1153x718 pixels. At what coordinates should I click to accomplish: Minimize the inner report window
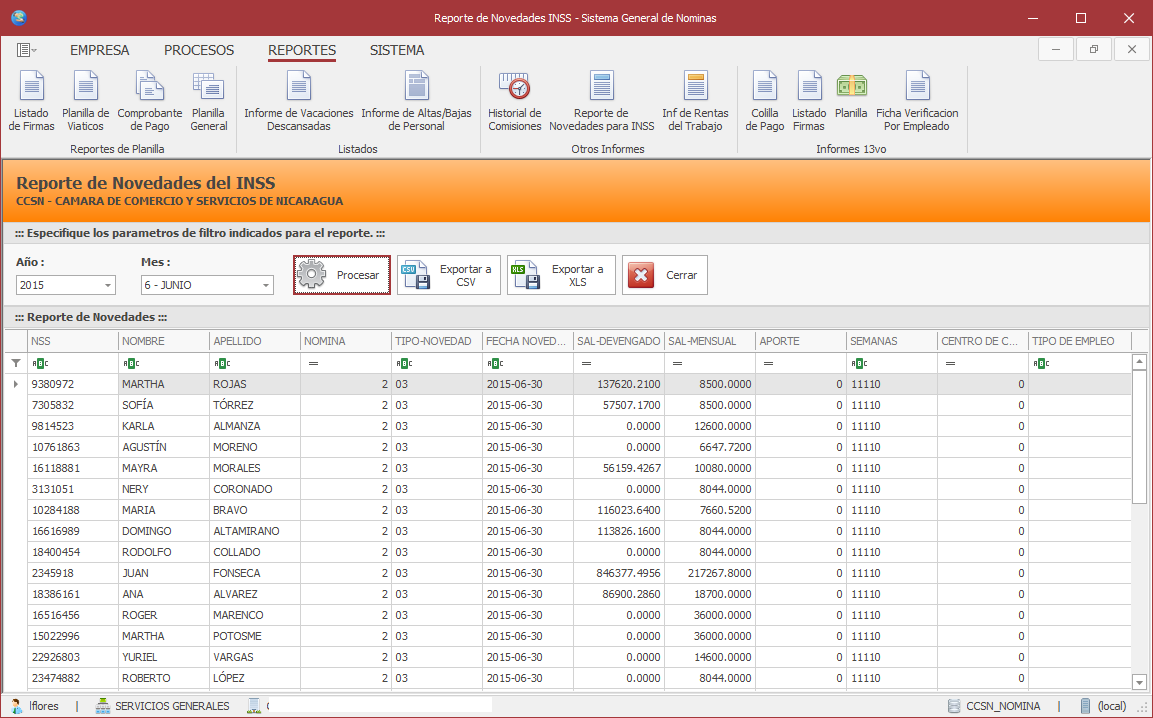pyautogui.click(x=1056, y=49)
